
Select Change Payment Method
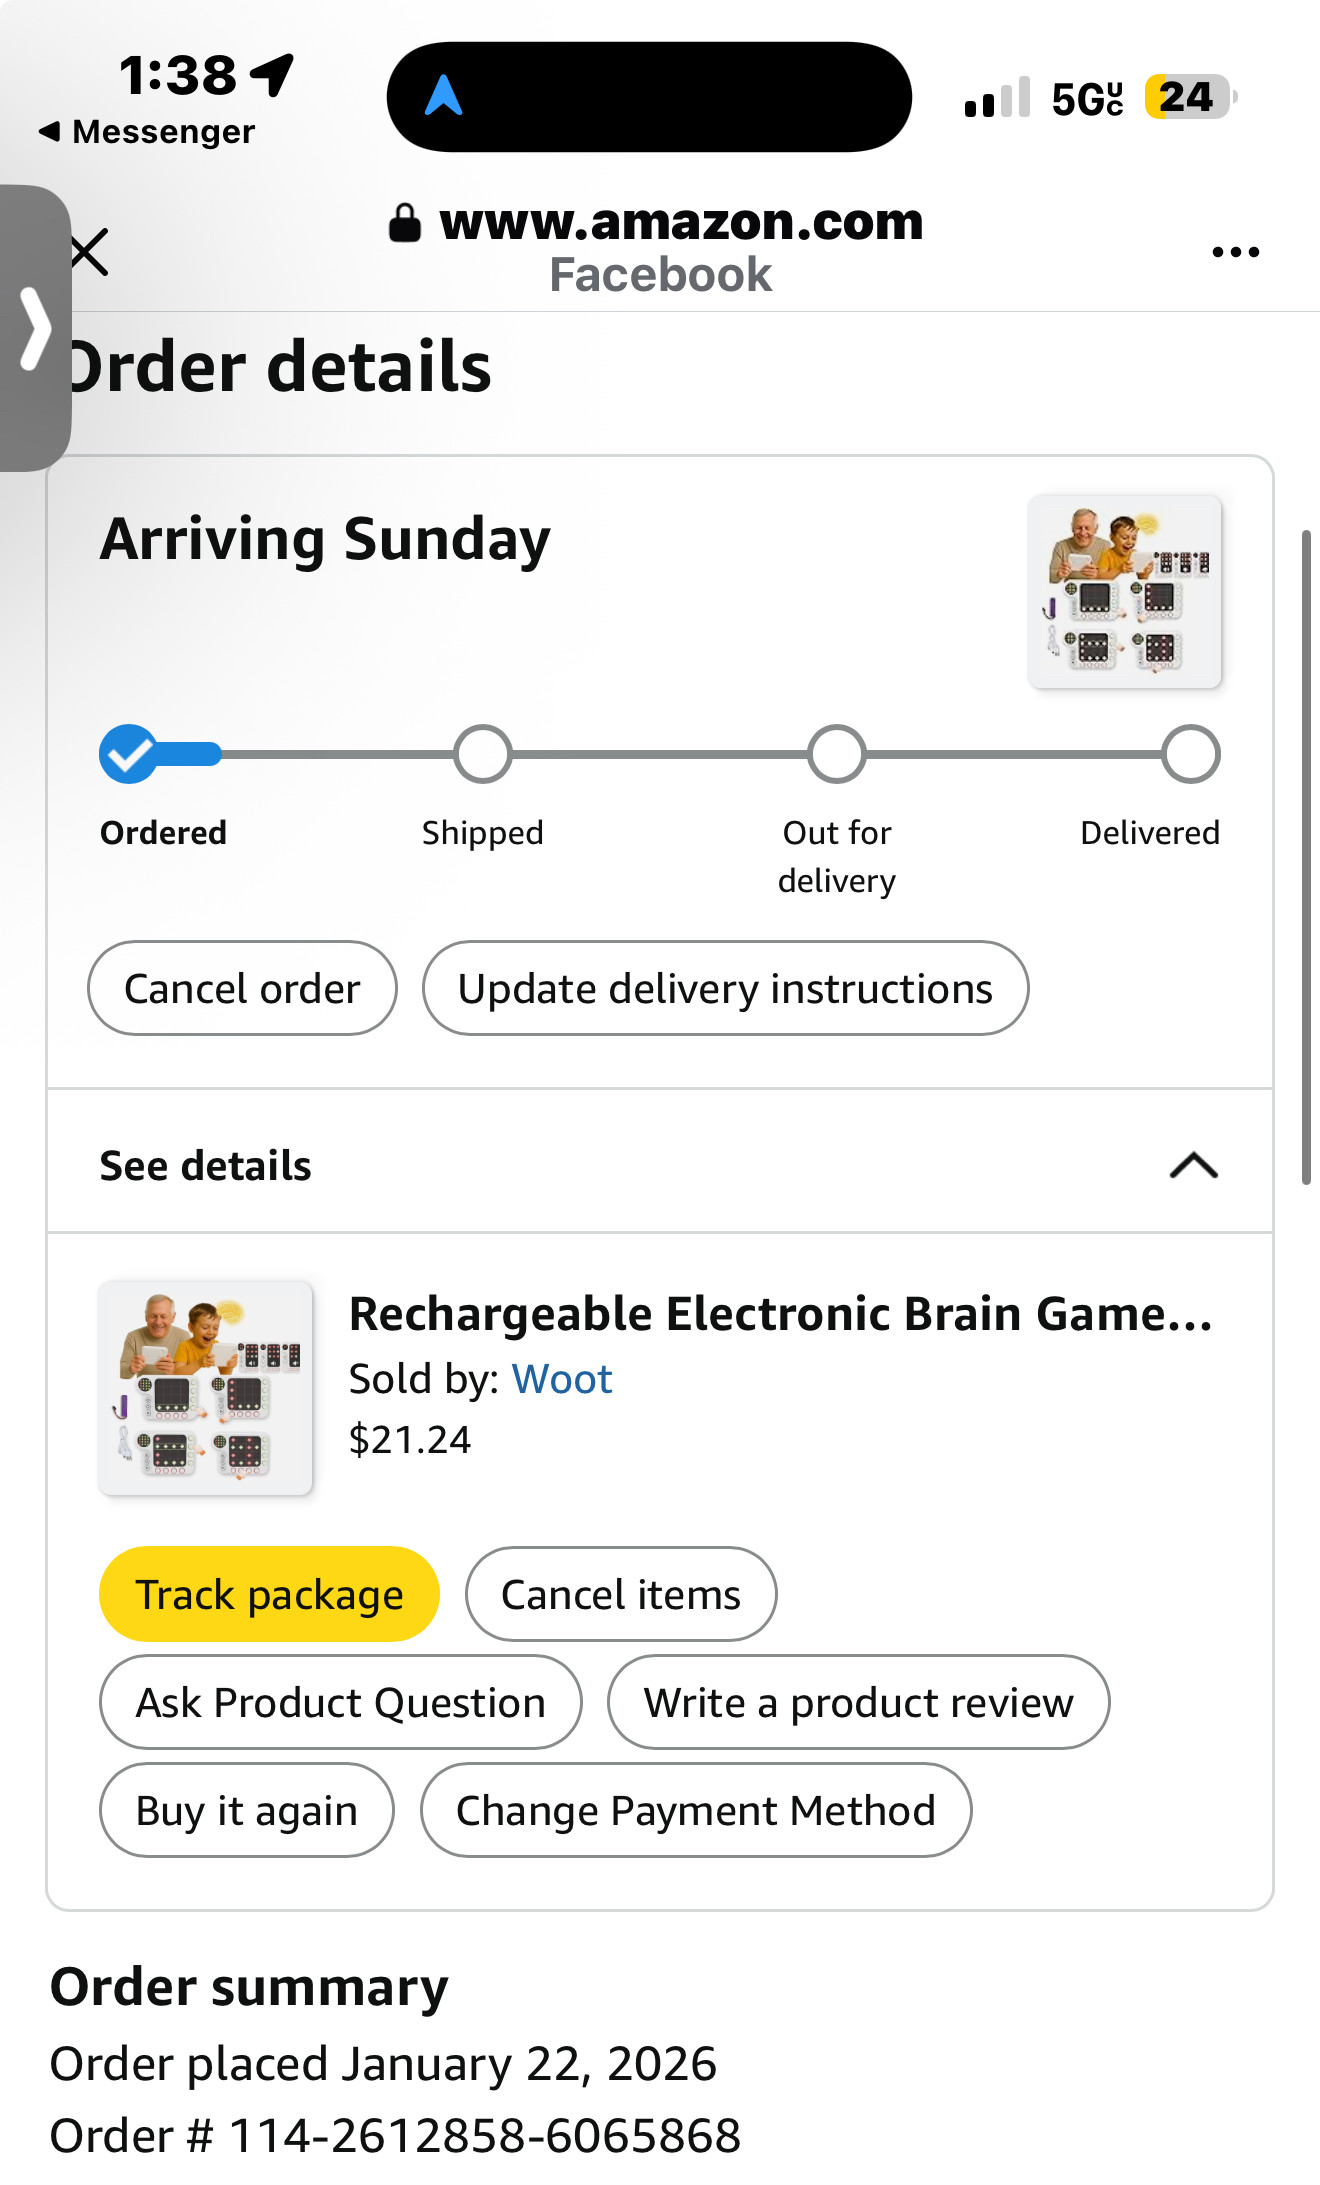click(x=696, y=1810)
